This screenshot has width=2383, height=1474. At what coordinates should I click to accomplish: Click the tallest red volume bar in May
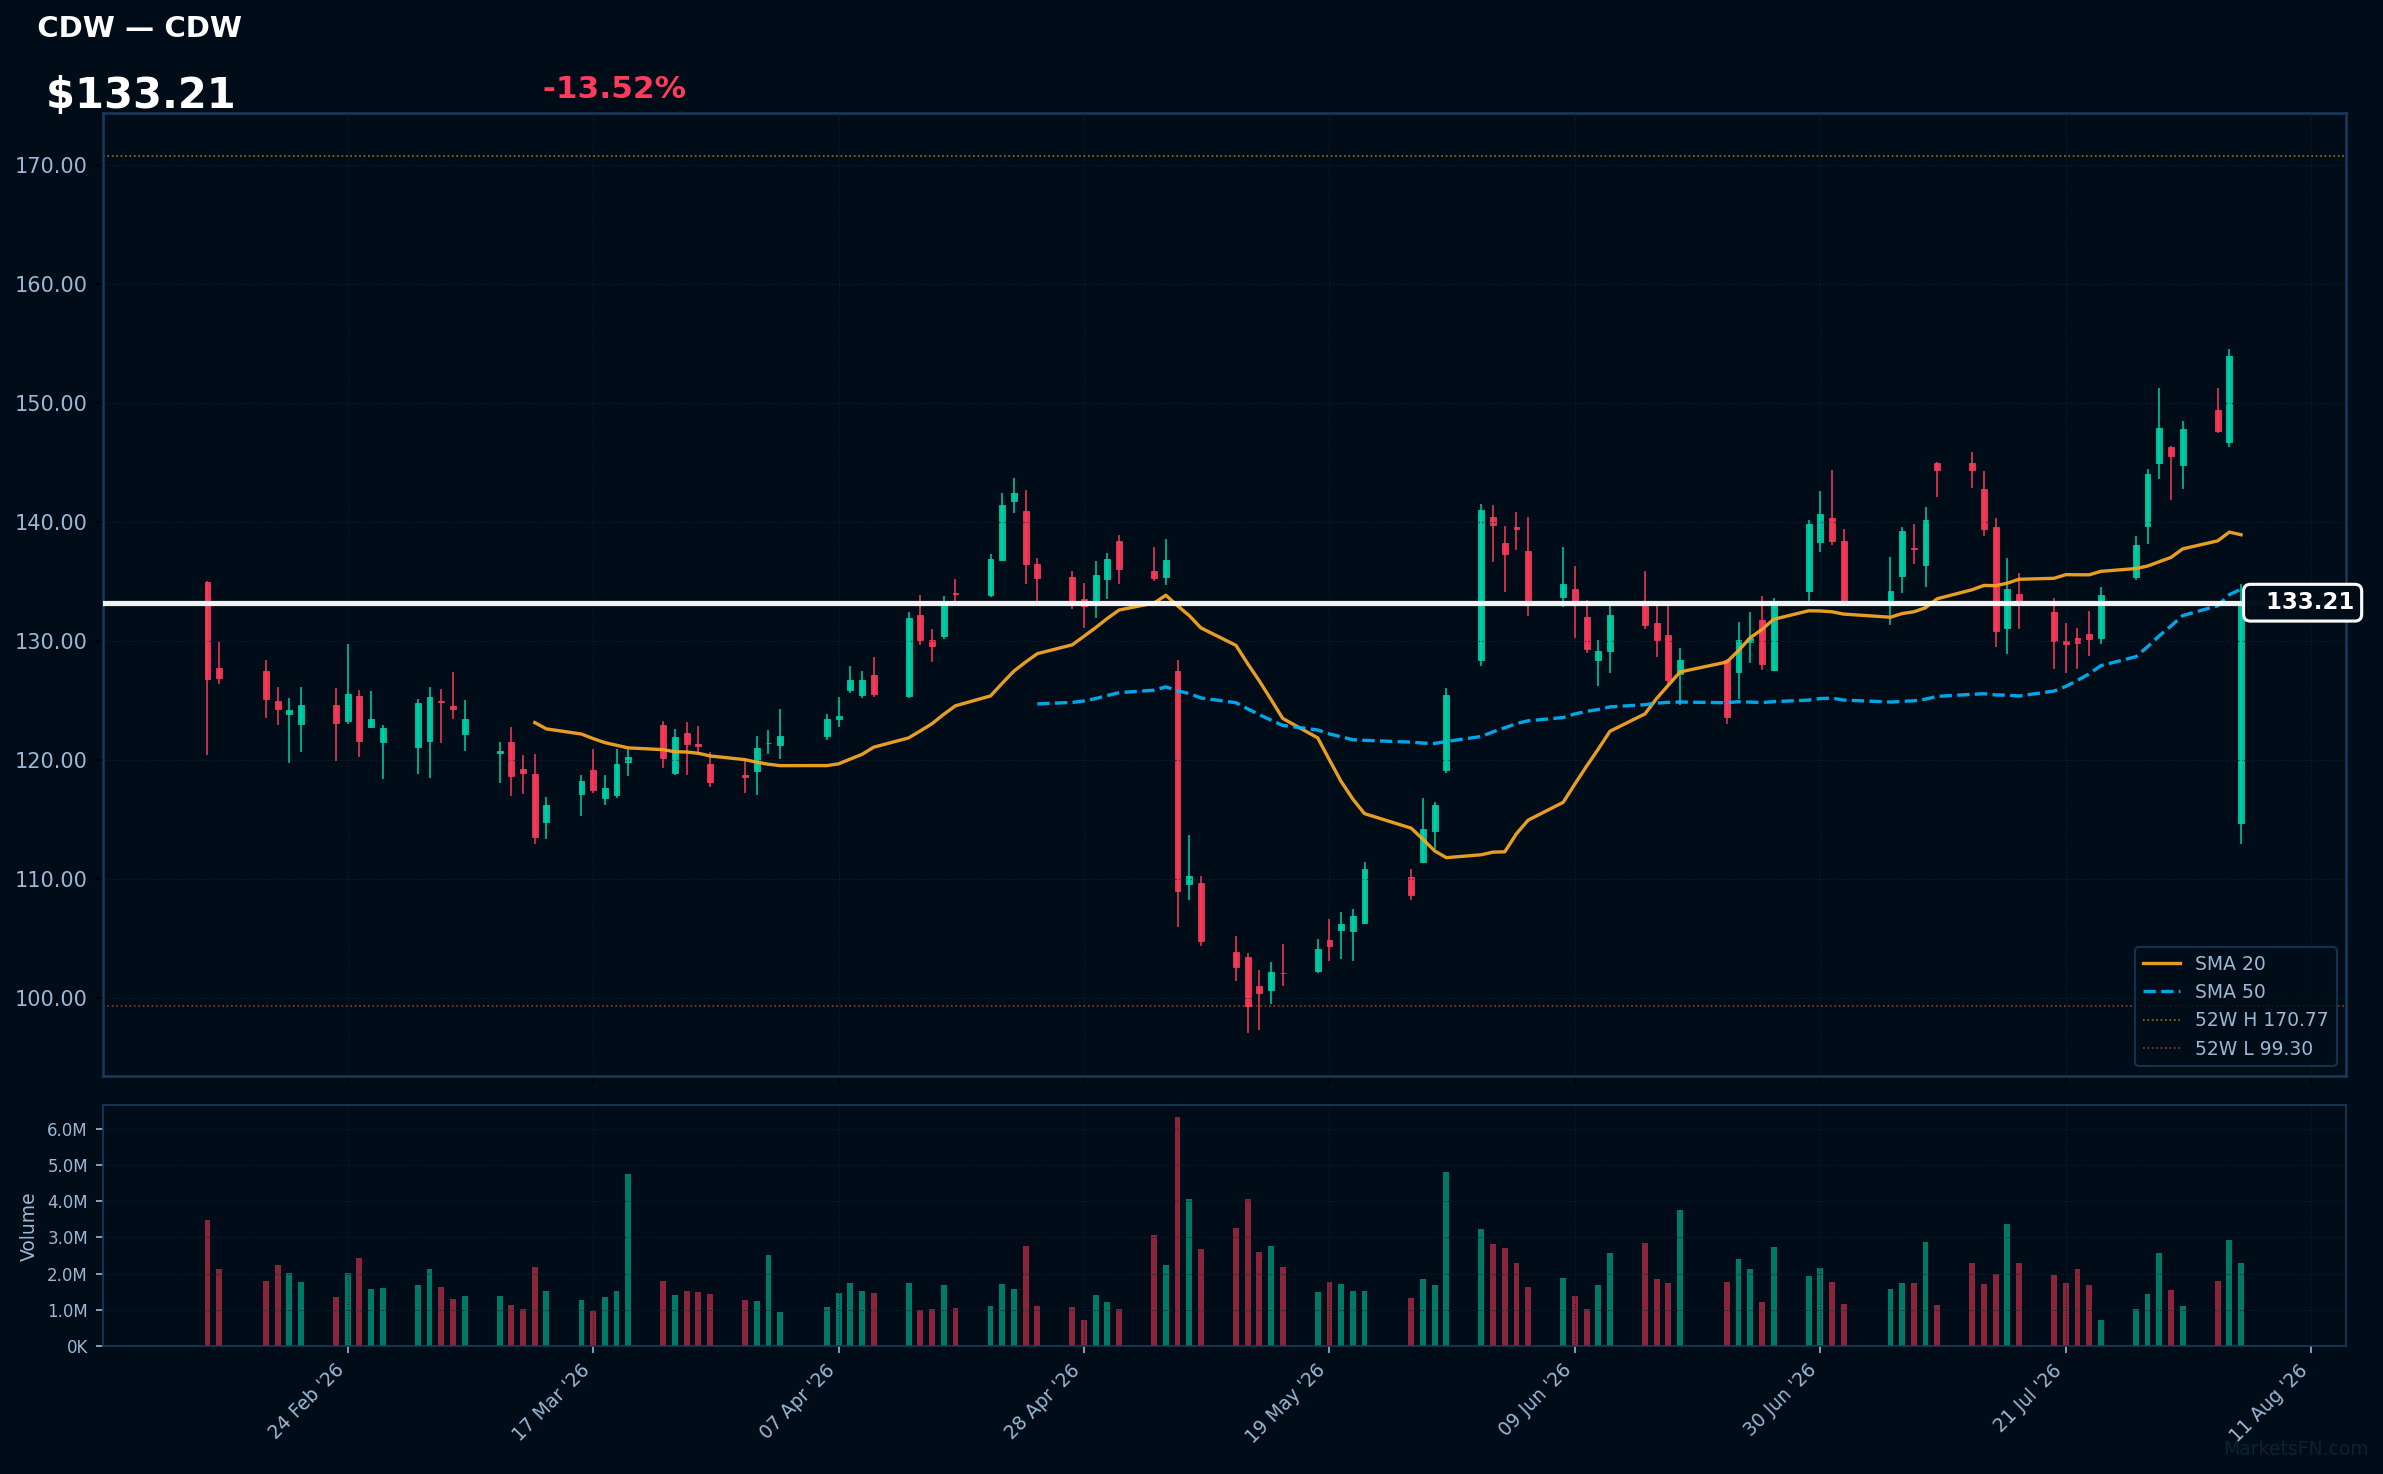(1178, 1231)
